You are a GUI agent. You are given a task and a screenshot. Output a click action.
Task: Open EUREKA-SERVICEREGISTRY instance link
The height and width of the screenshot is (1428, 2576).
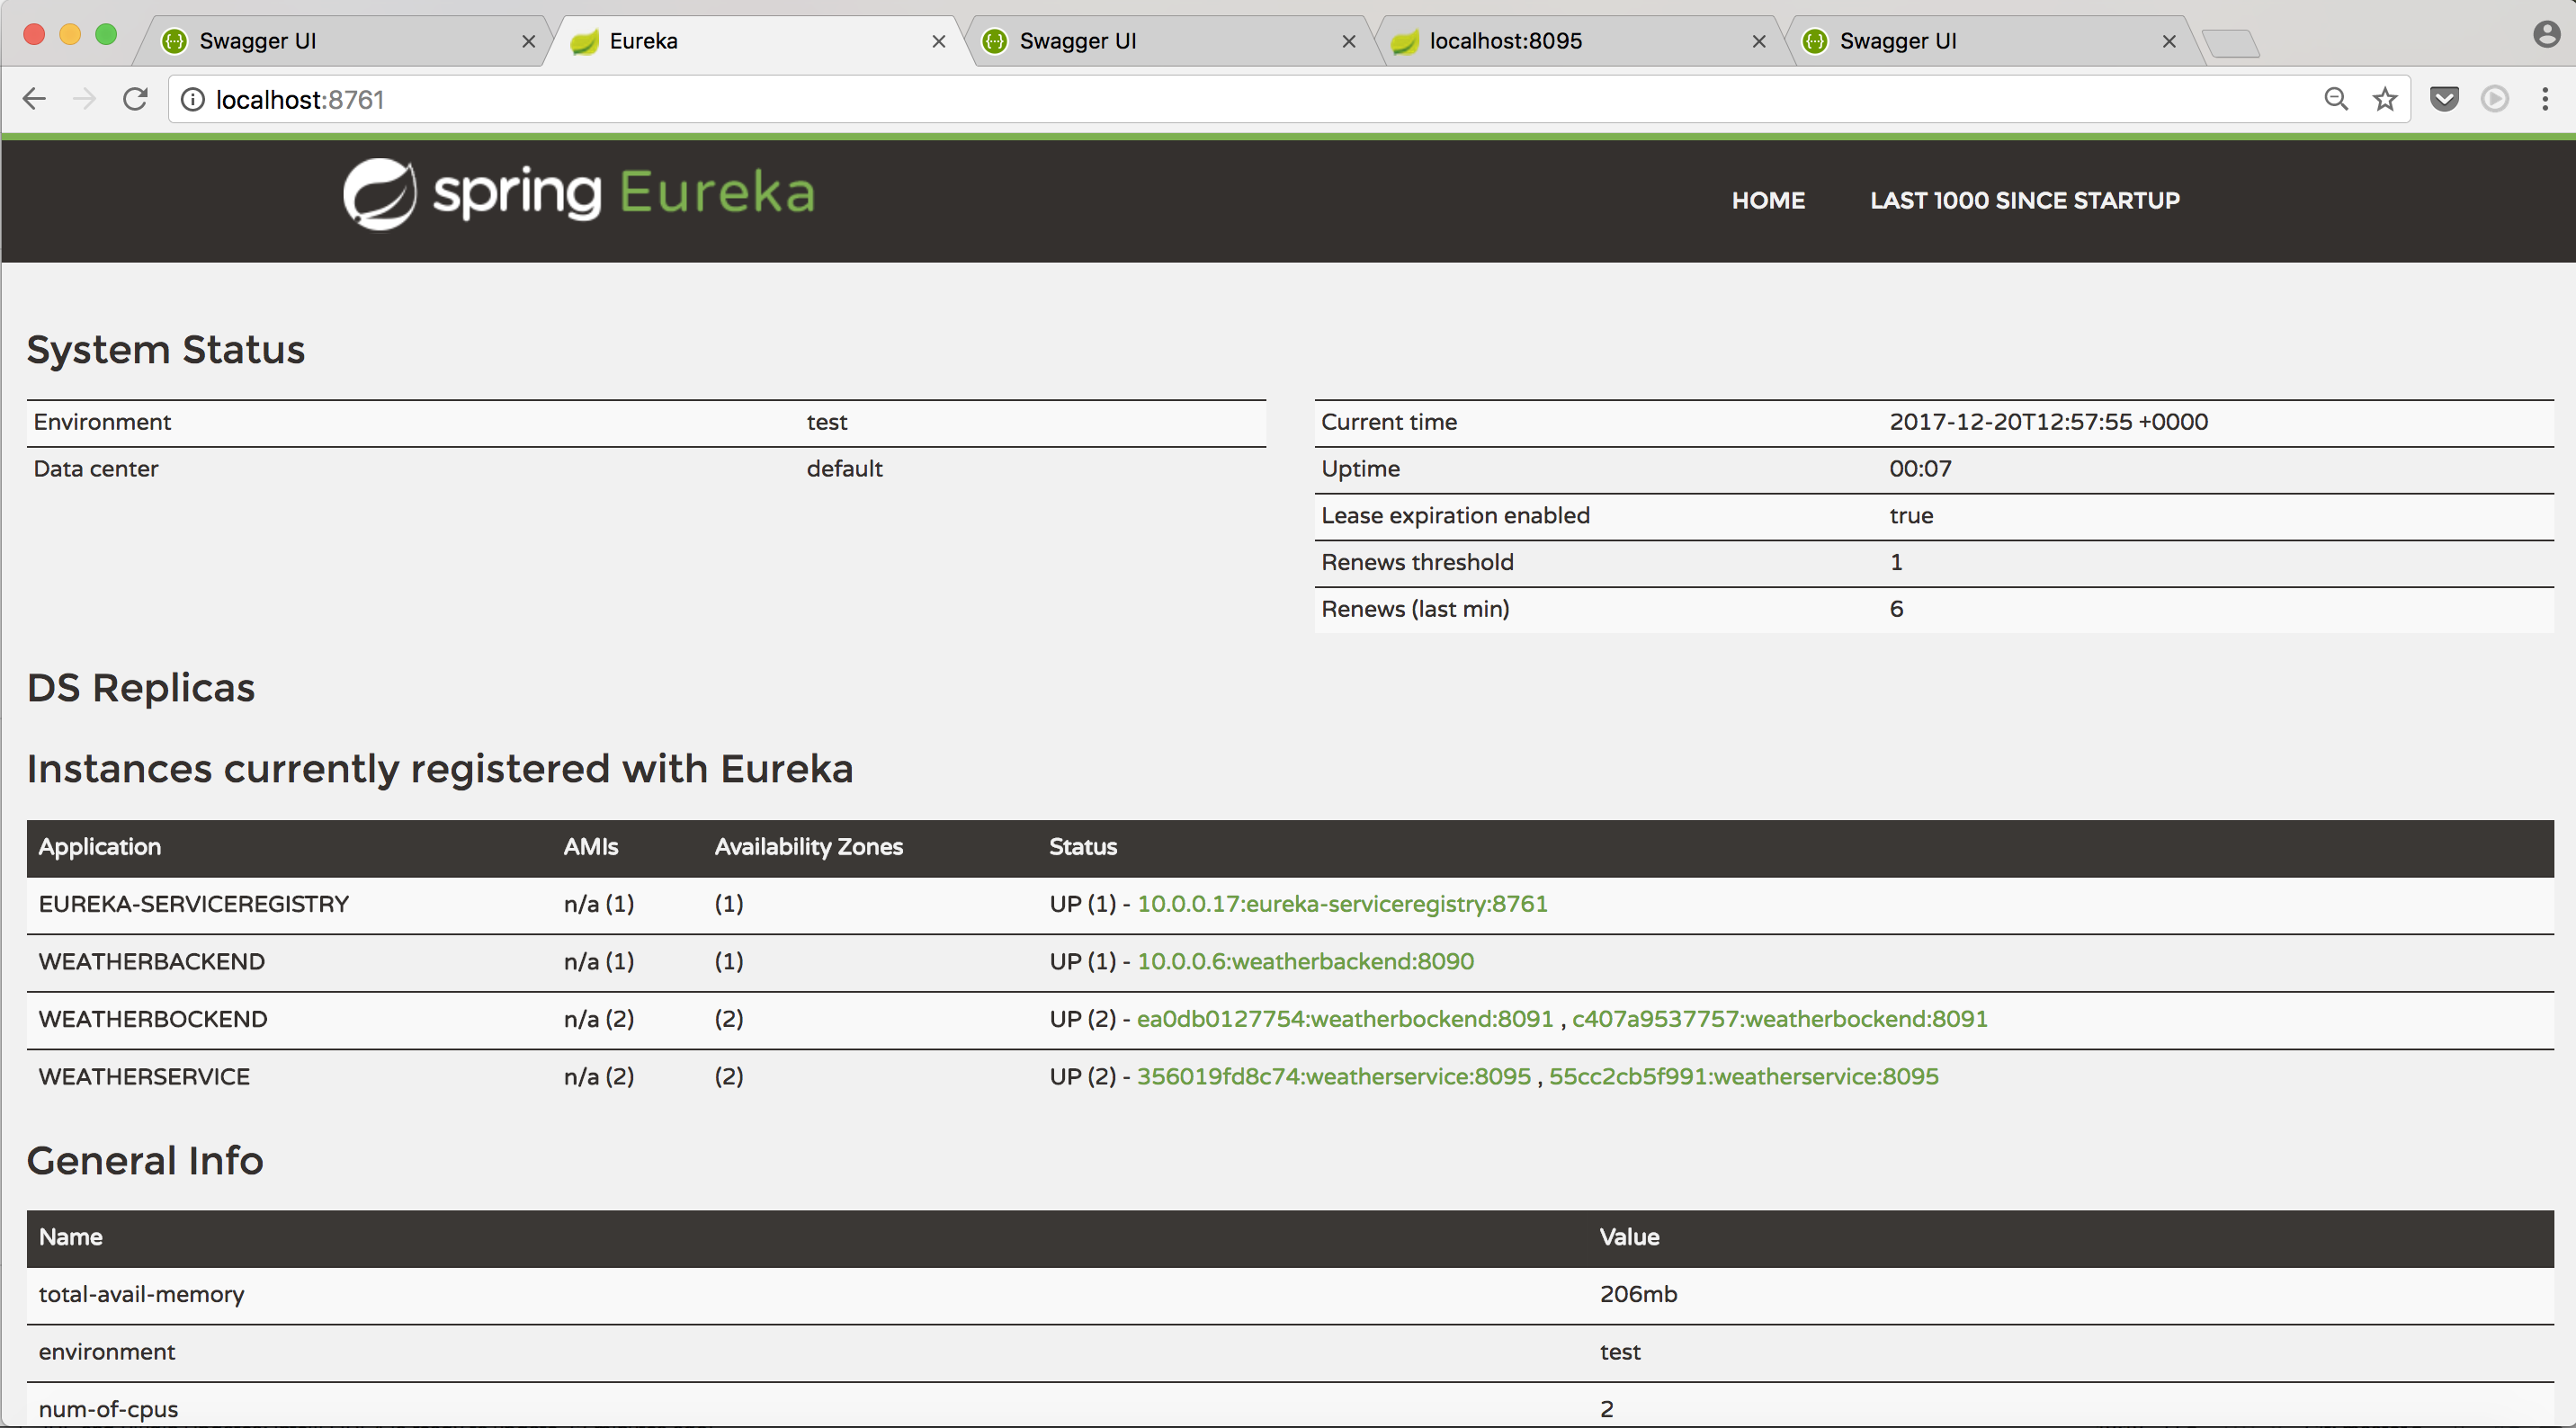point(1342,904)
